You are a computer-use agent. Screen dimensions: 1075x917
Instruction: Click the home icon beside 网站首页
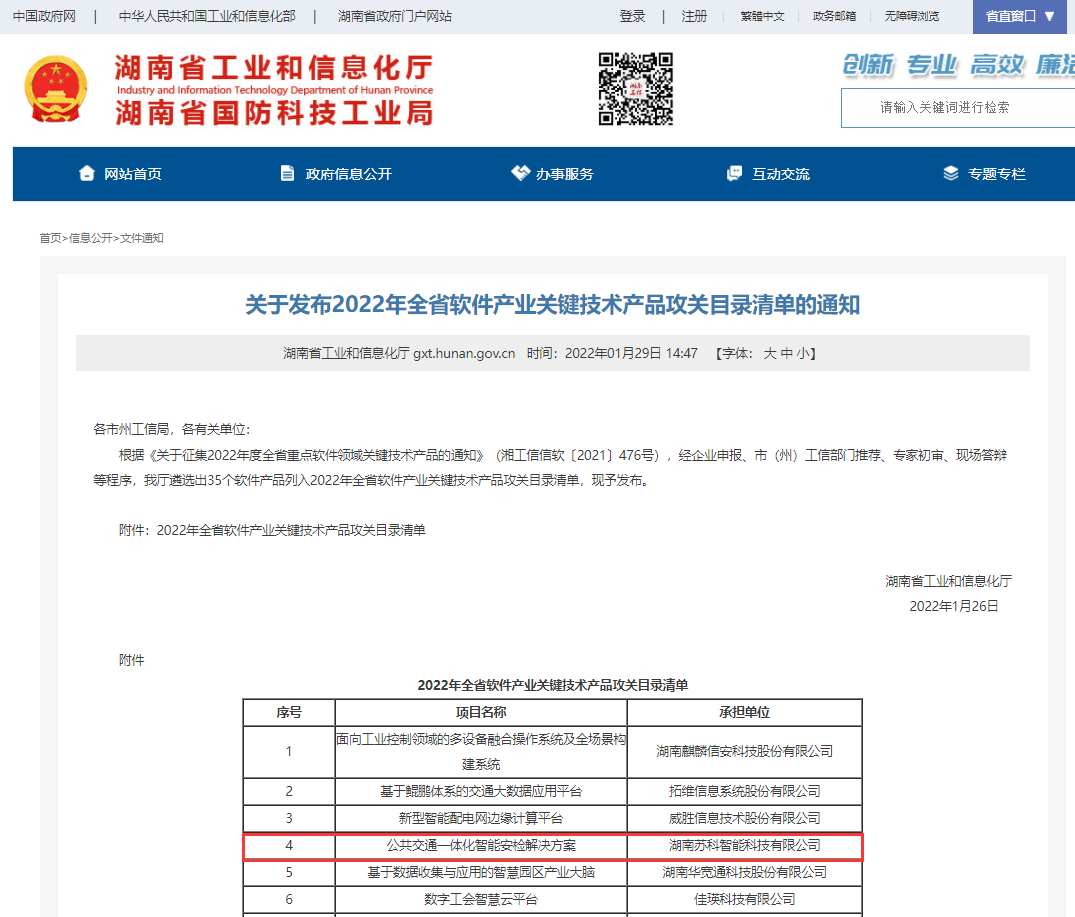87,172
